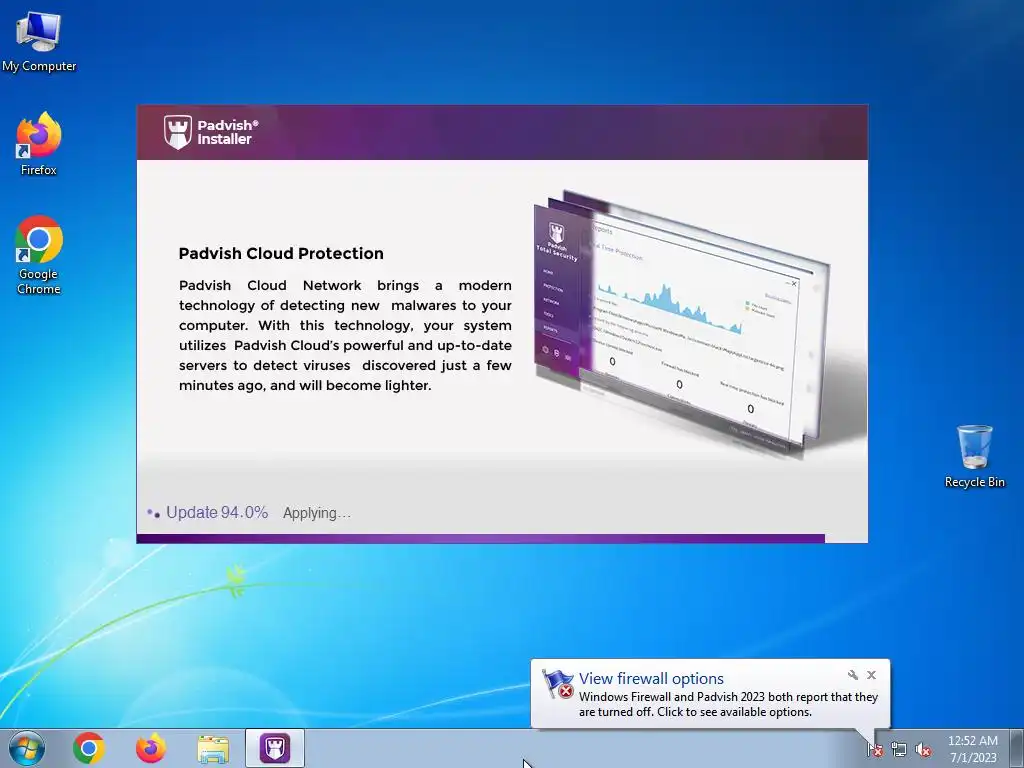1024x768 pixels.
Task: Click the Show desktop strip beside the clock
Action: point(1017,748)
